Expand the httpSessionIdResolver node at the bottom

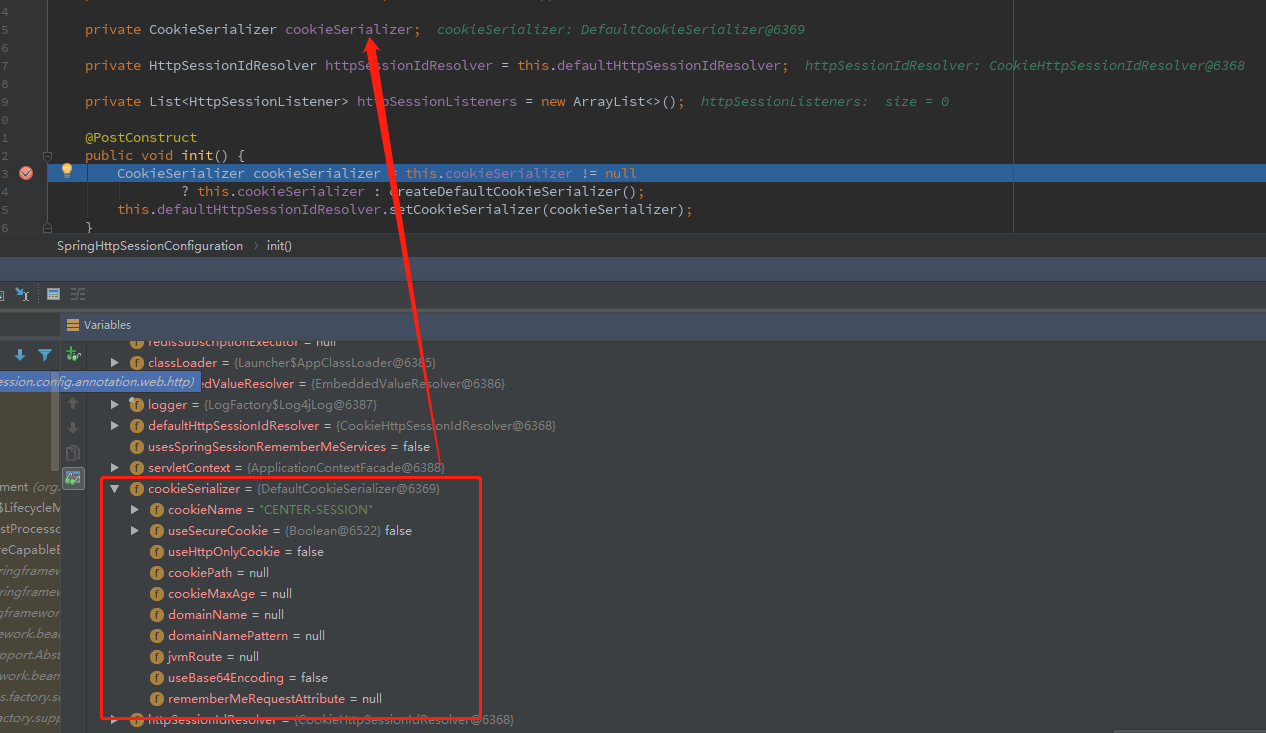(x=115, y=720)
